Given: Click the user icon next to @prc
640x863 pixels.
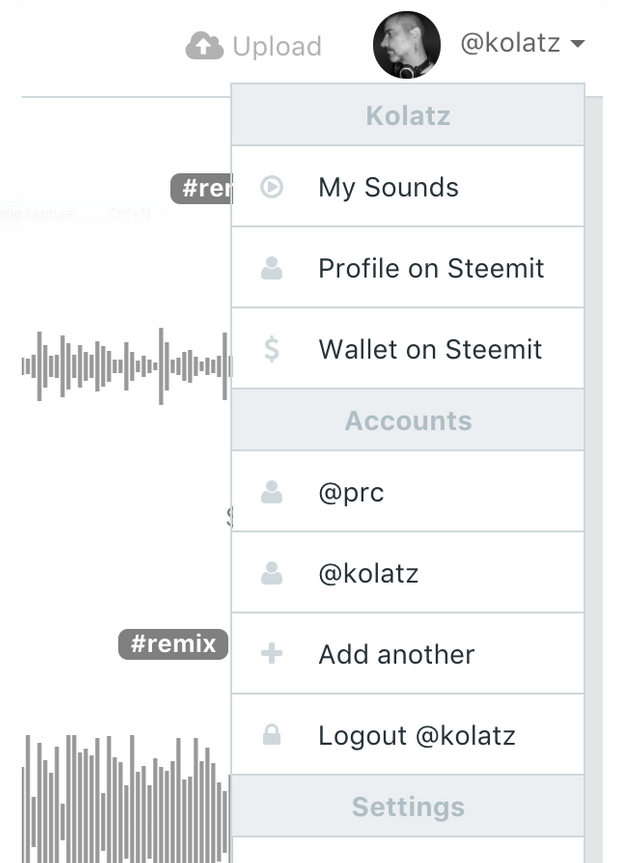Looking at the screenshot, I should [271, 492].
